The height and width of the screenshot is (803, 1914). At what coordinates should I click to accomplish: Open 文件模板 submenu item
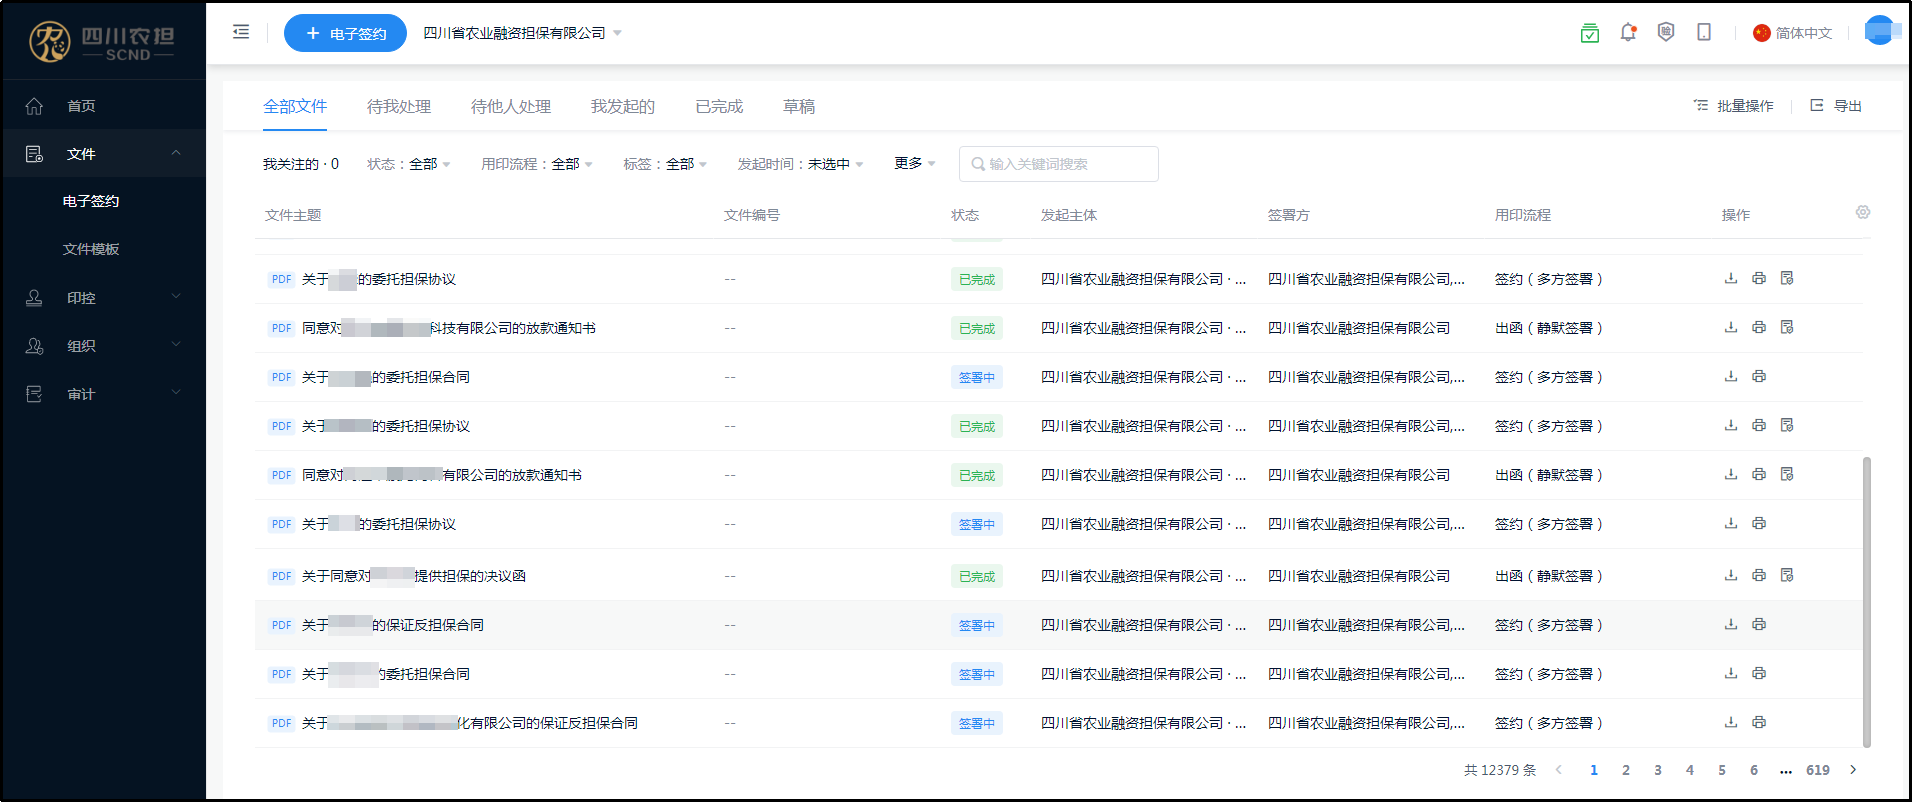click(91, 249)
